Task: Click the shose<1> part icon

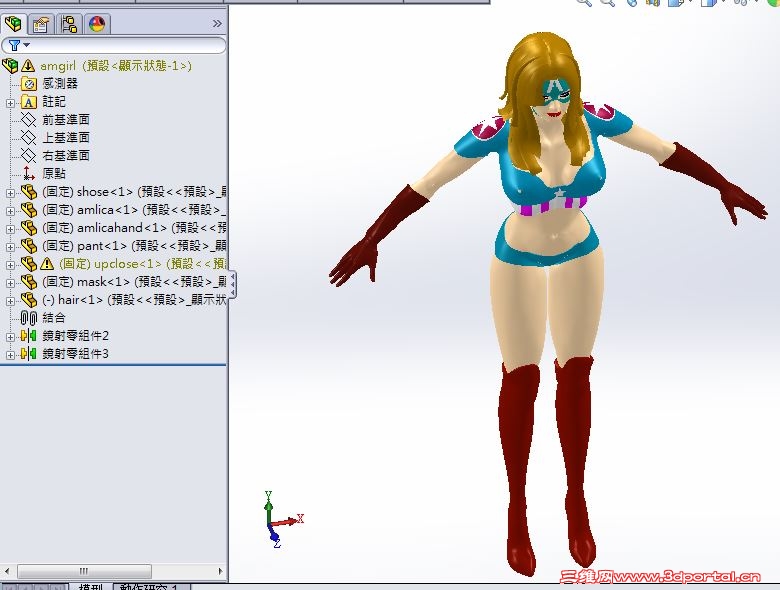Action: (x=29, y=192)
